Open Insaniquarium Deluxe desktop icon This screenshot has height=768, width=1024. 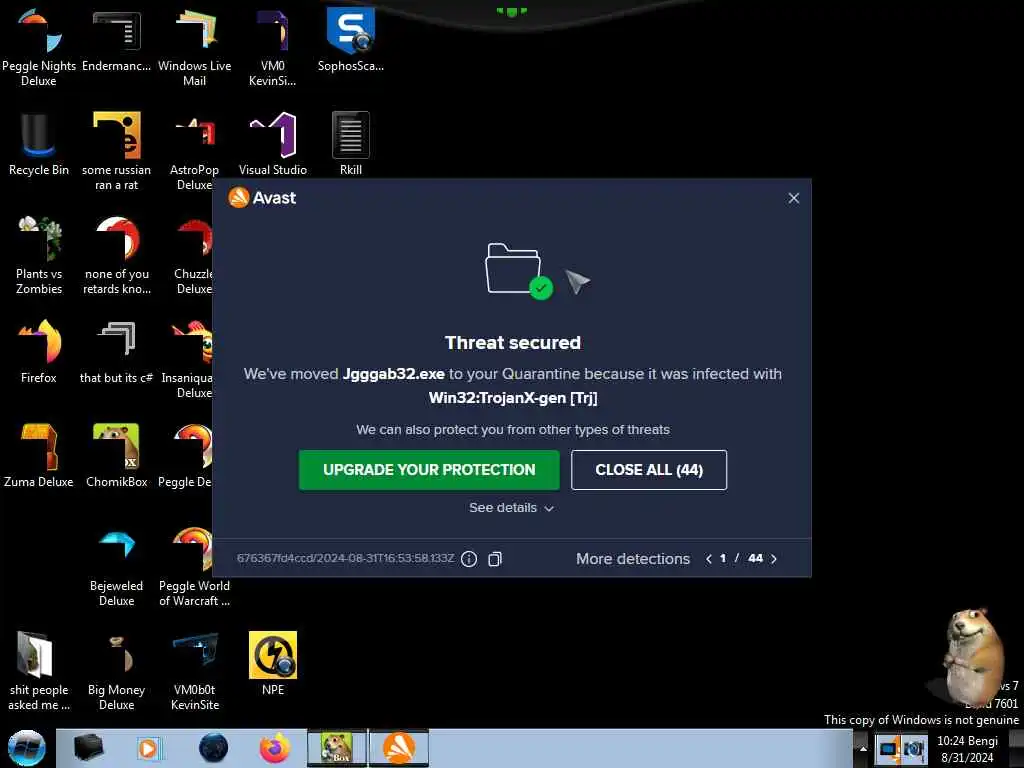point(188,358)
